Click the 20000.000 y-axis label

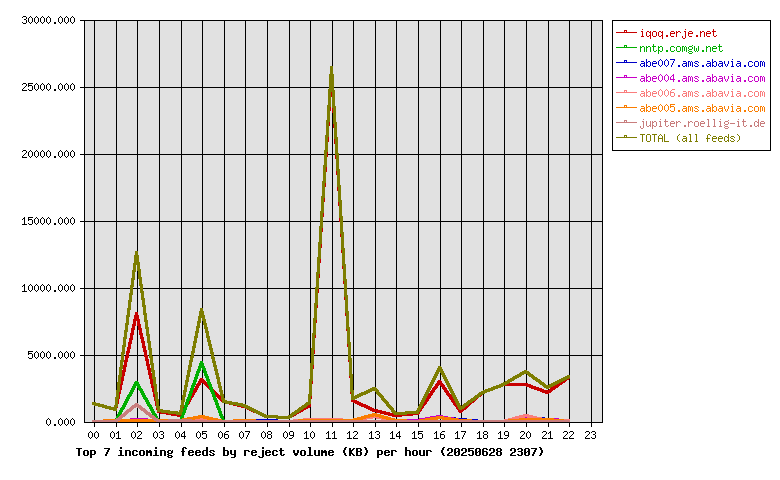[48, 155]
